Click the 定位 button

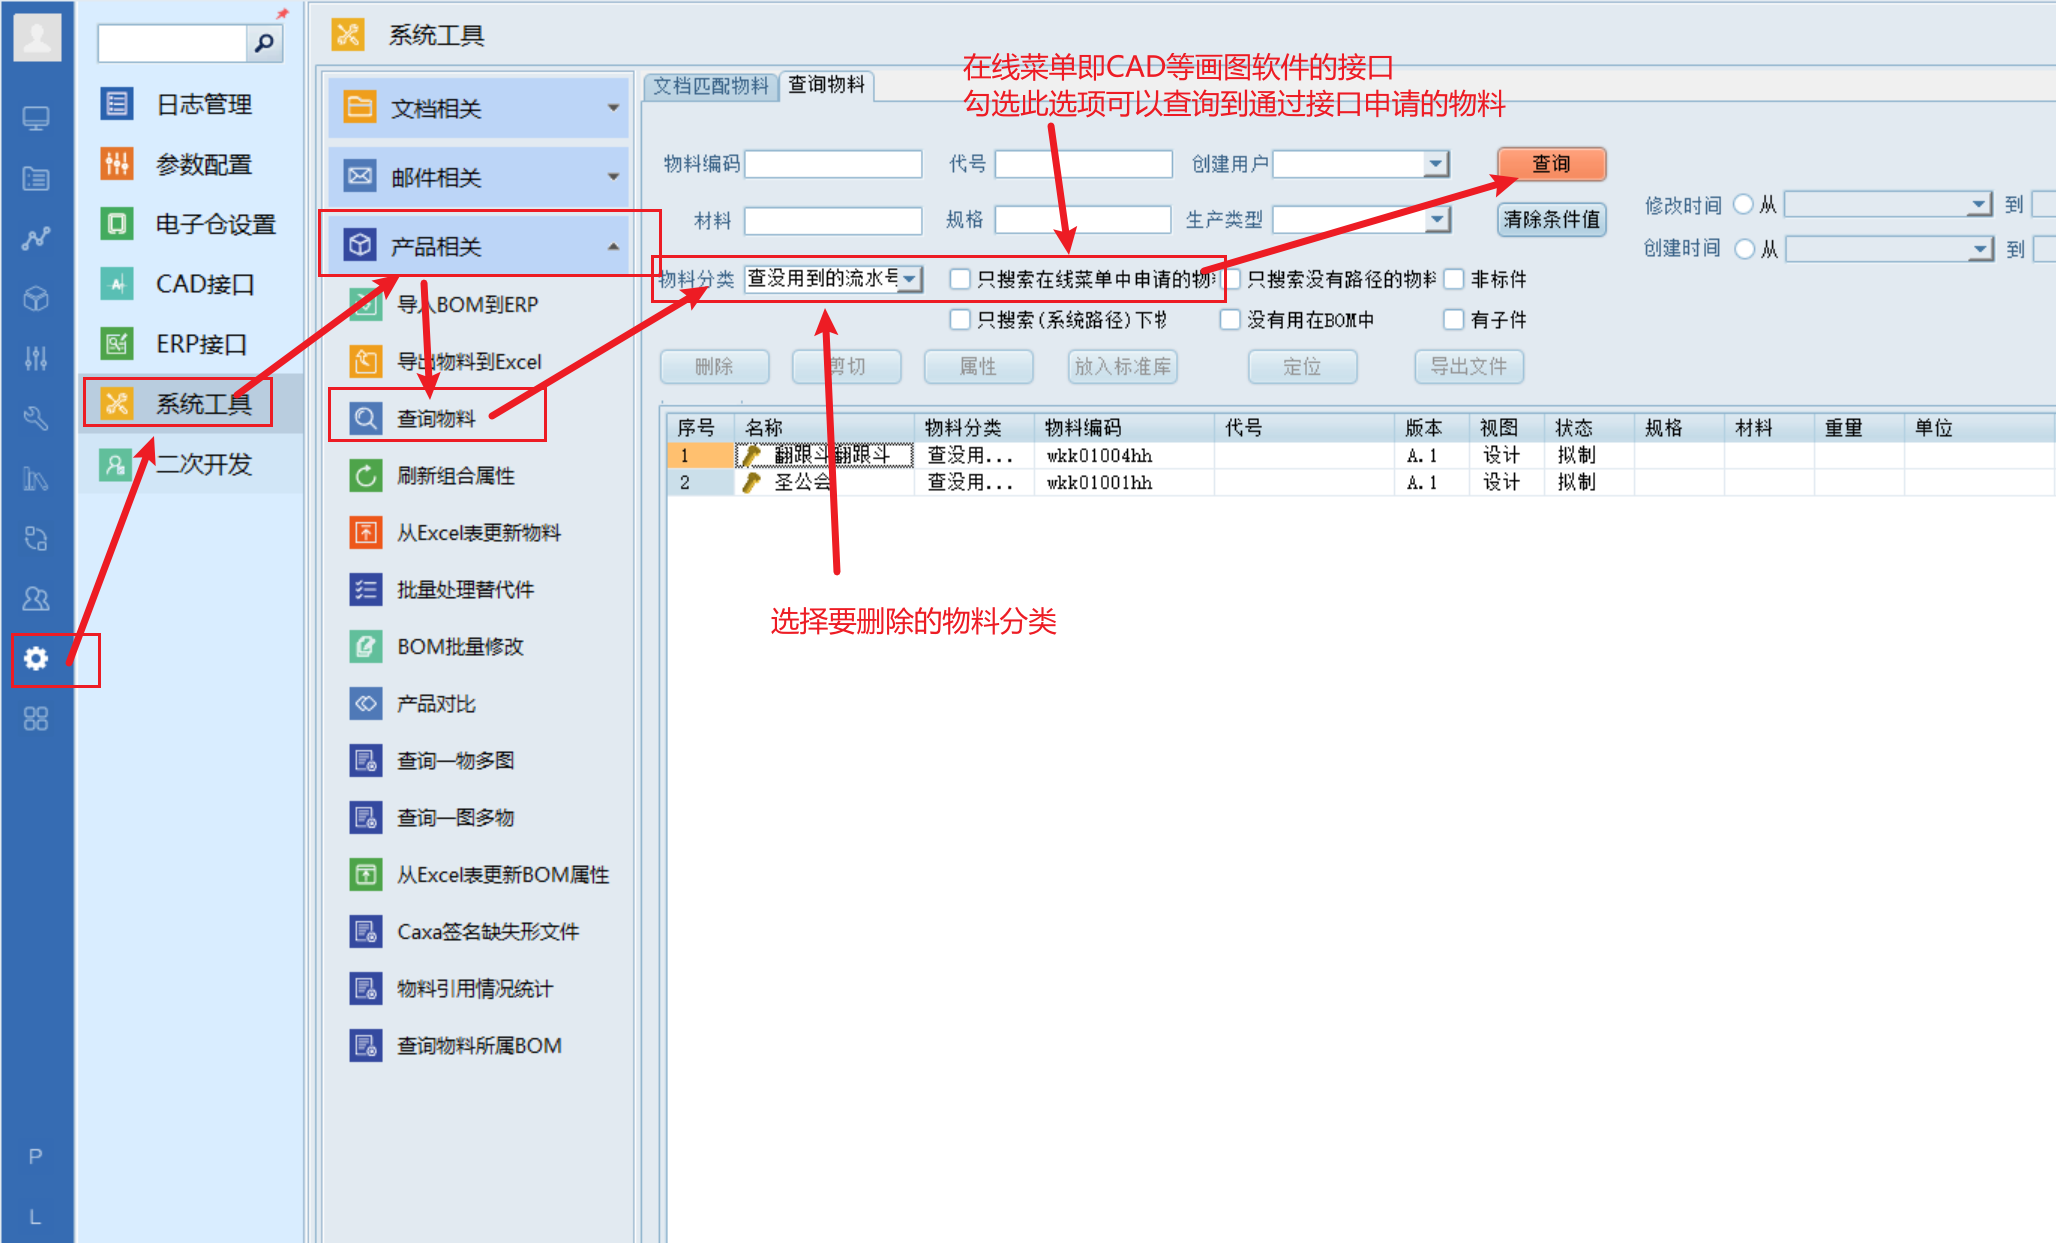point(1302,366)
